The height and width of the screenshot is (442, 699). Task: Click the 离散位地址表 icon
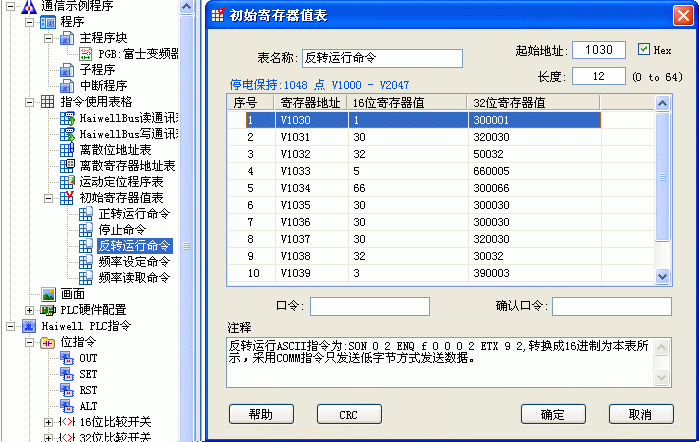coord(67,150)
